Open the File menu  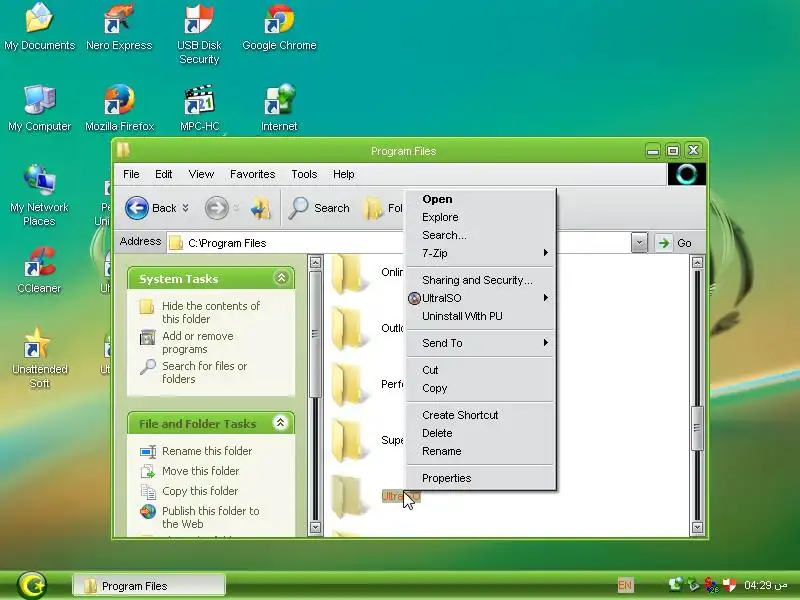click(131, 174)
